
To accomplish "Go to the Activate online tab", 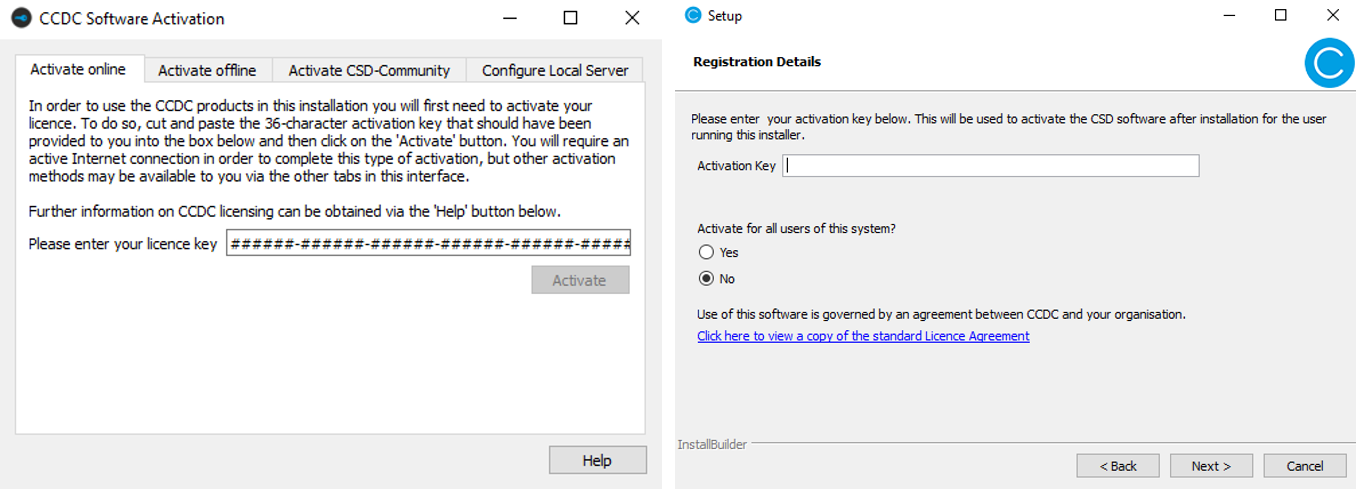I will pyautogui.click(x=78, y=69).
